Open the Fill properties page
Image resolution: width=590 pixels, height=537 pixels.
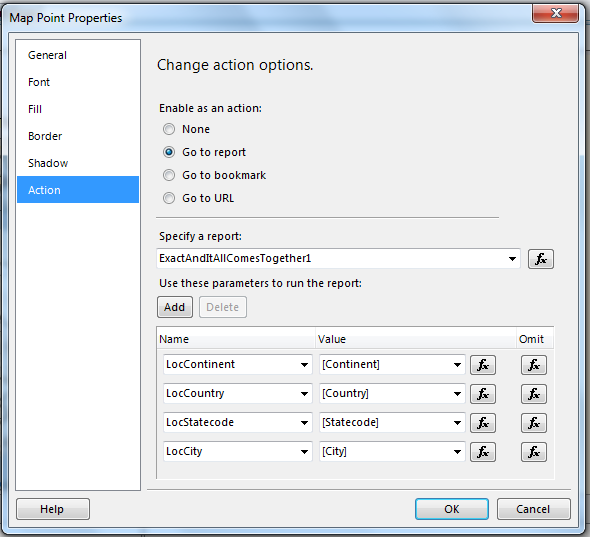coord(78,109)
